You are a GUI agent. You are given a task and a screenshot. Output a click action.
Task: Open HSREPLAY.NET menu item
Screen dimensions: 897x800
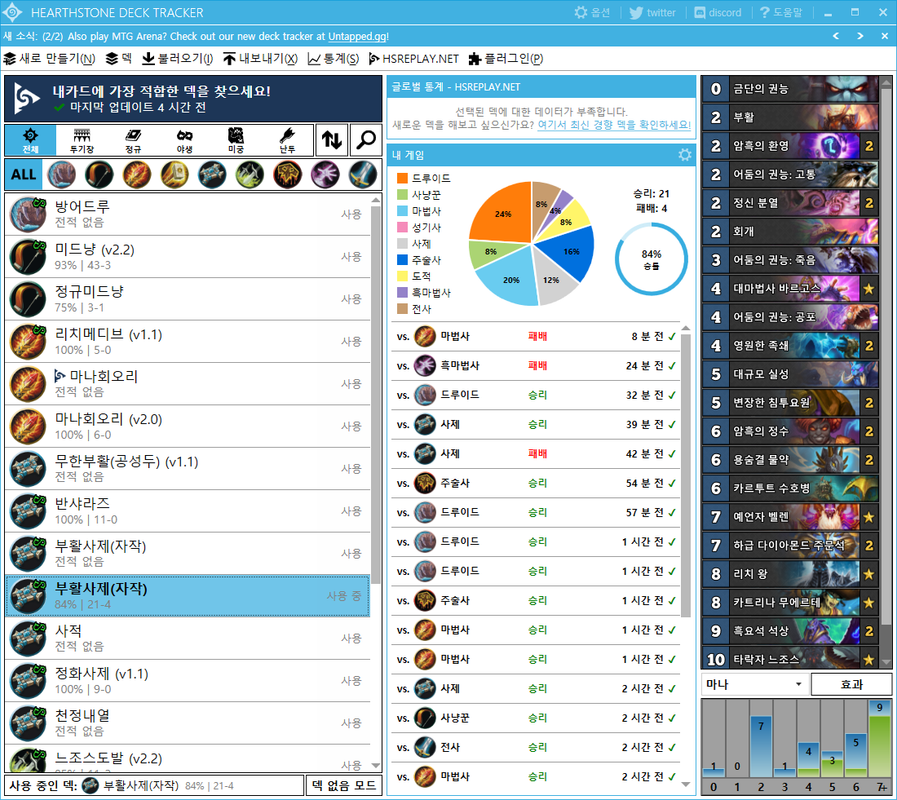pyautogui.click(x=414, y=58)
